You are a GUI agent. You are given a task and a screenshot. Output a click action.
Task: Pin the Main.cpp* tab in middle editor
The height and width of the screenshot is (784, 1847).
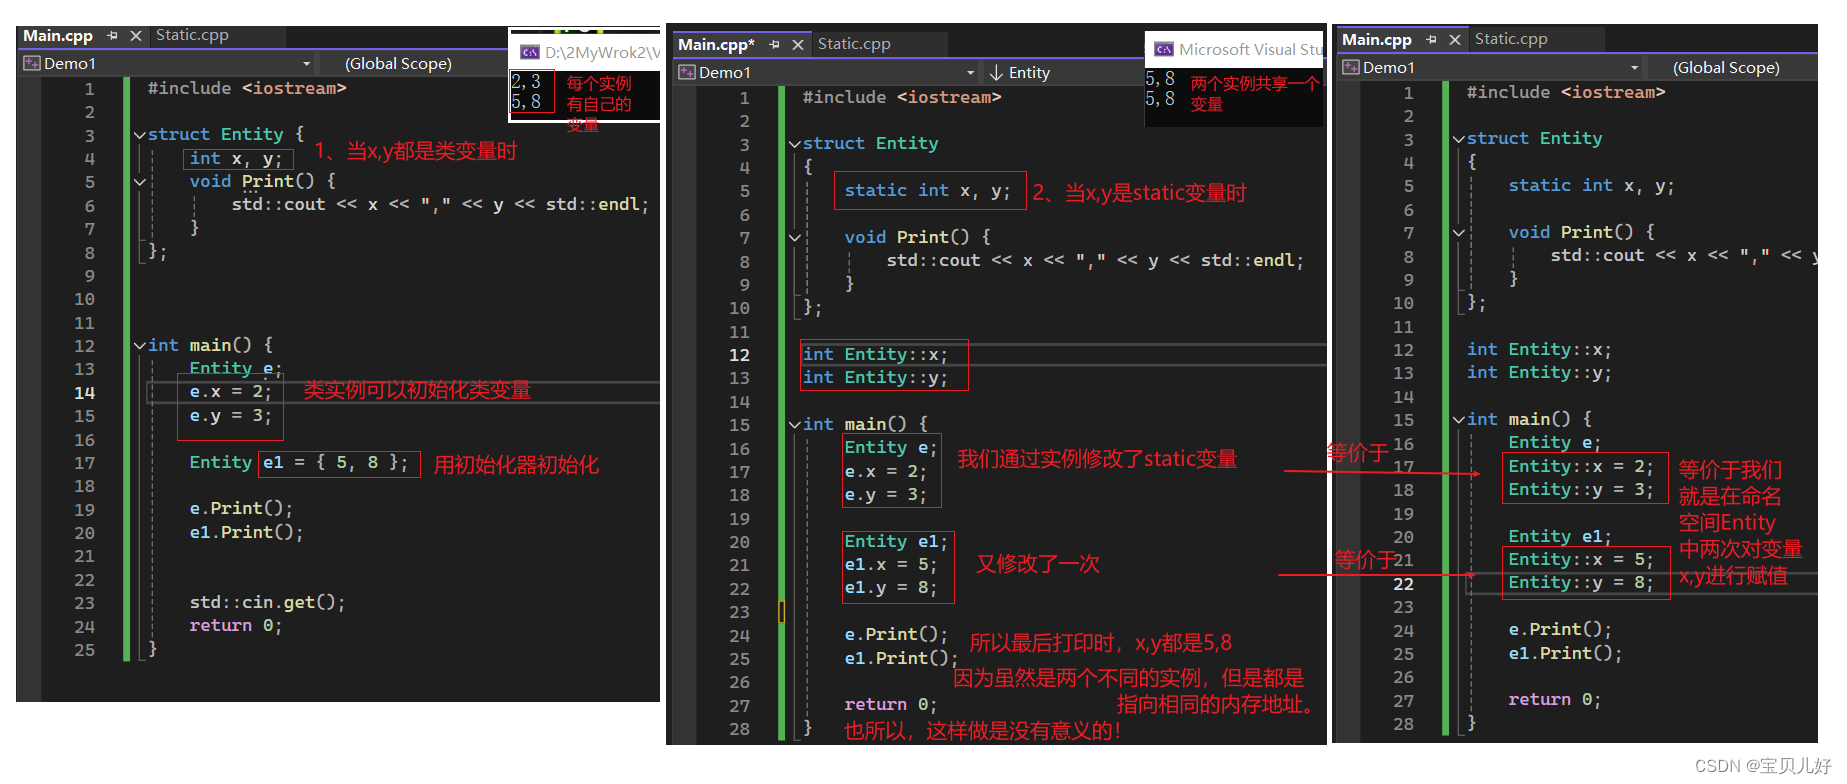coord(774,44)
